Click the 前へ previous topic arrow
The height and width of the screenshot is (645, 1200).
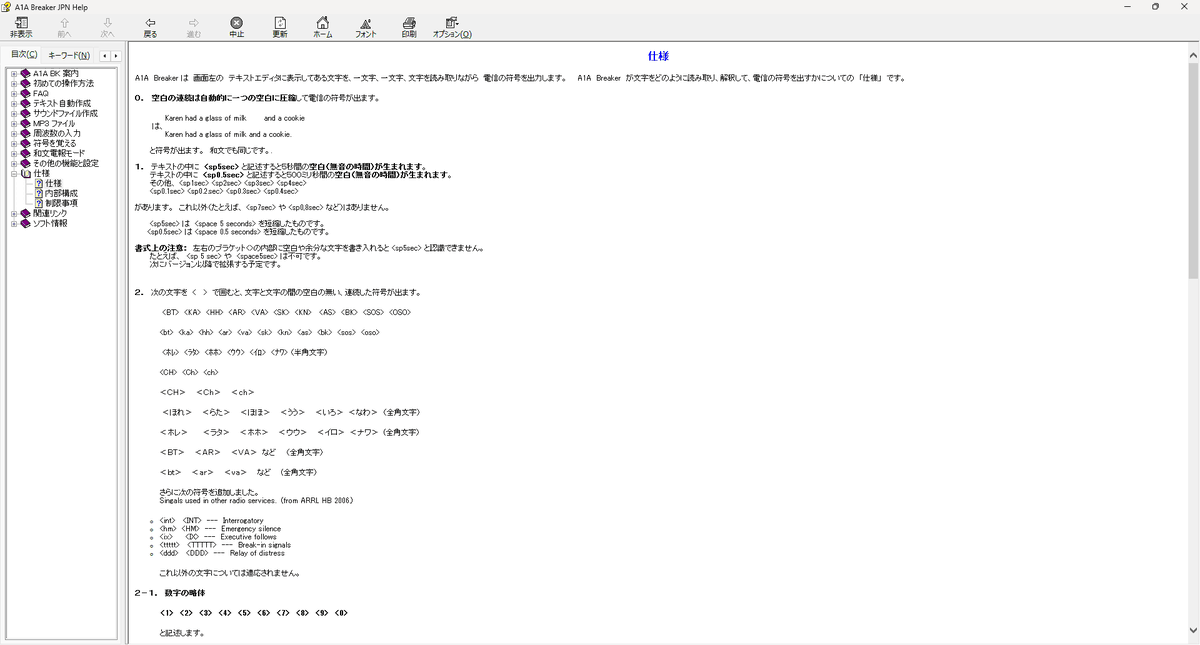(x=64, y=27)
